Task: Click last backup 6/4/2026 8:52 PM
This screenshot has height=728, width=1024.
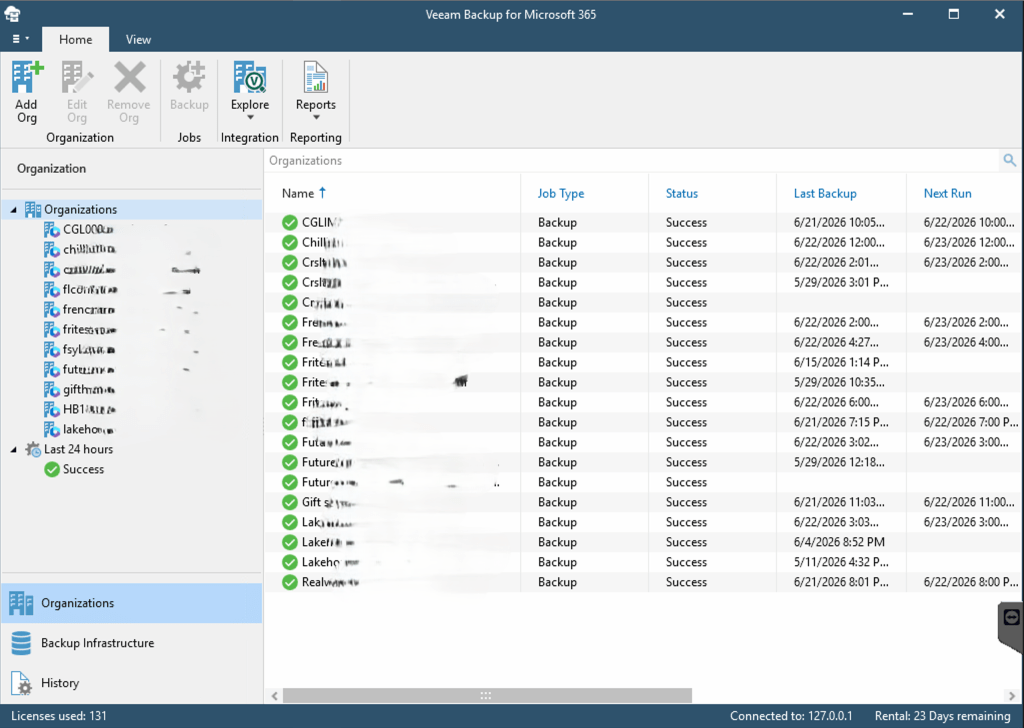Action: point(839,542)
